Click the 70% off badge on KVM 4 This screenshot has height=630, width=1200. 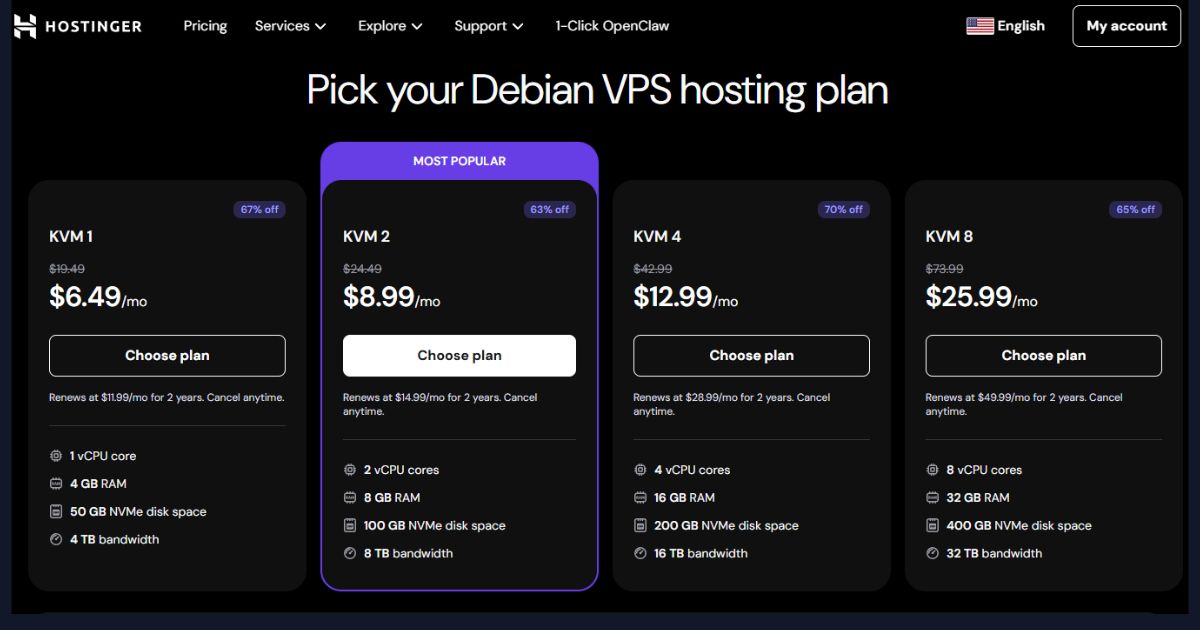pyautogui.click(x=843, y=209)
